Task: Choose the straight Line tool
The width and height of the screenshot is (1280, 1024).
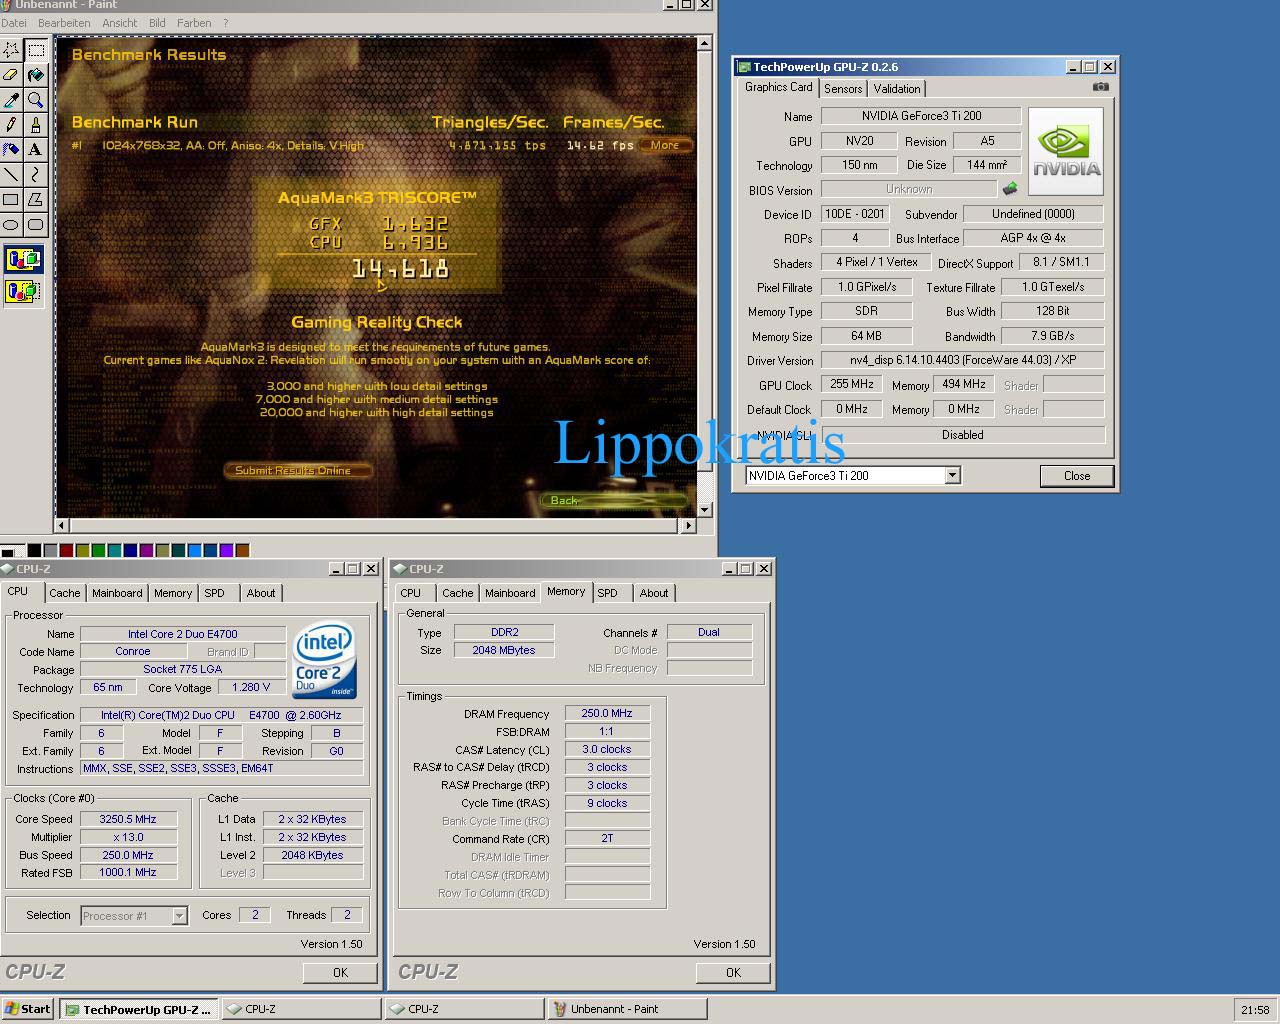Action: coord(11,174)
